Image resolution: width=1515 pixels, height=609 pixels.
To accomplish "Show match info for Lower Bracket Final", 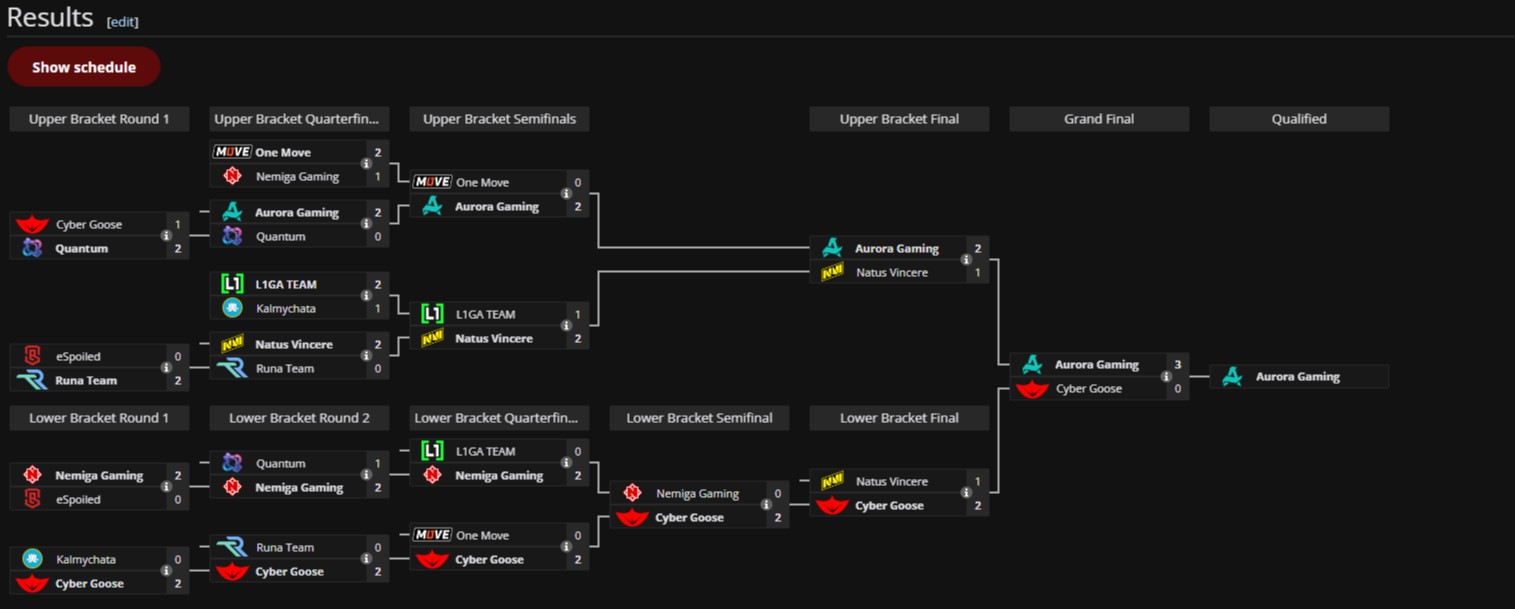I will (x=966, y=493).
